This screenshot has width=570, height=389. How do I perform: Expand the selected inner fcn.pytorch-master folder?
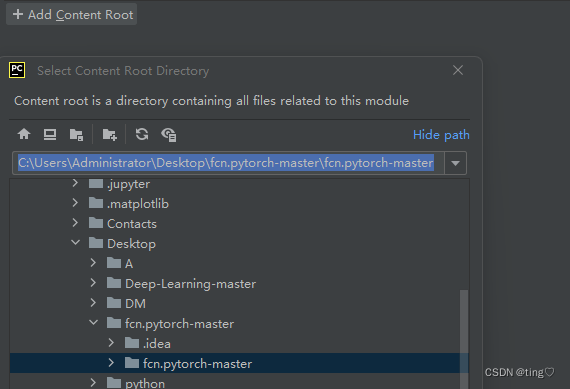pyautogui.click(x=111, y=362)
